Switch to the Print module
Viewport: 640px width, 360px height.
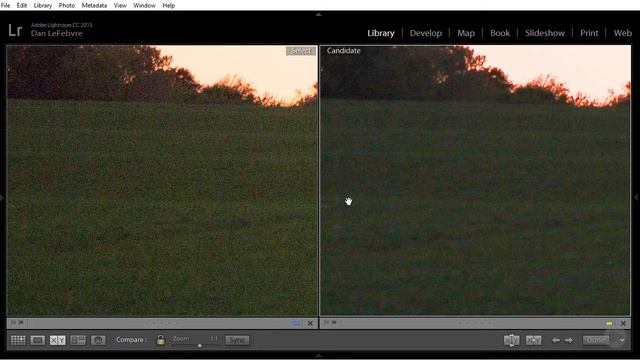click(589, 33)
